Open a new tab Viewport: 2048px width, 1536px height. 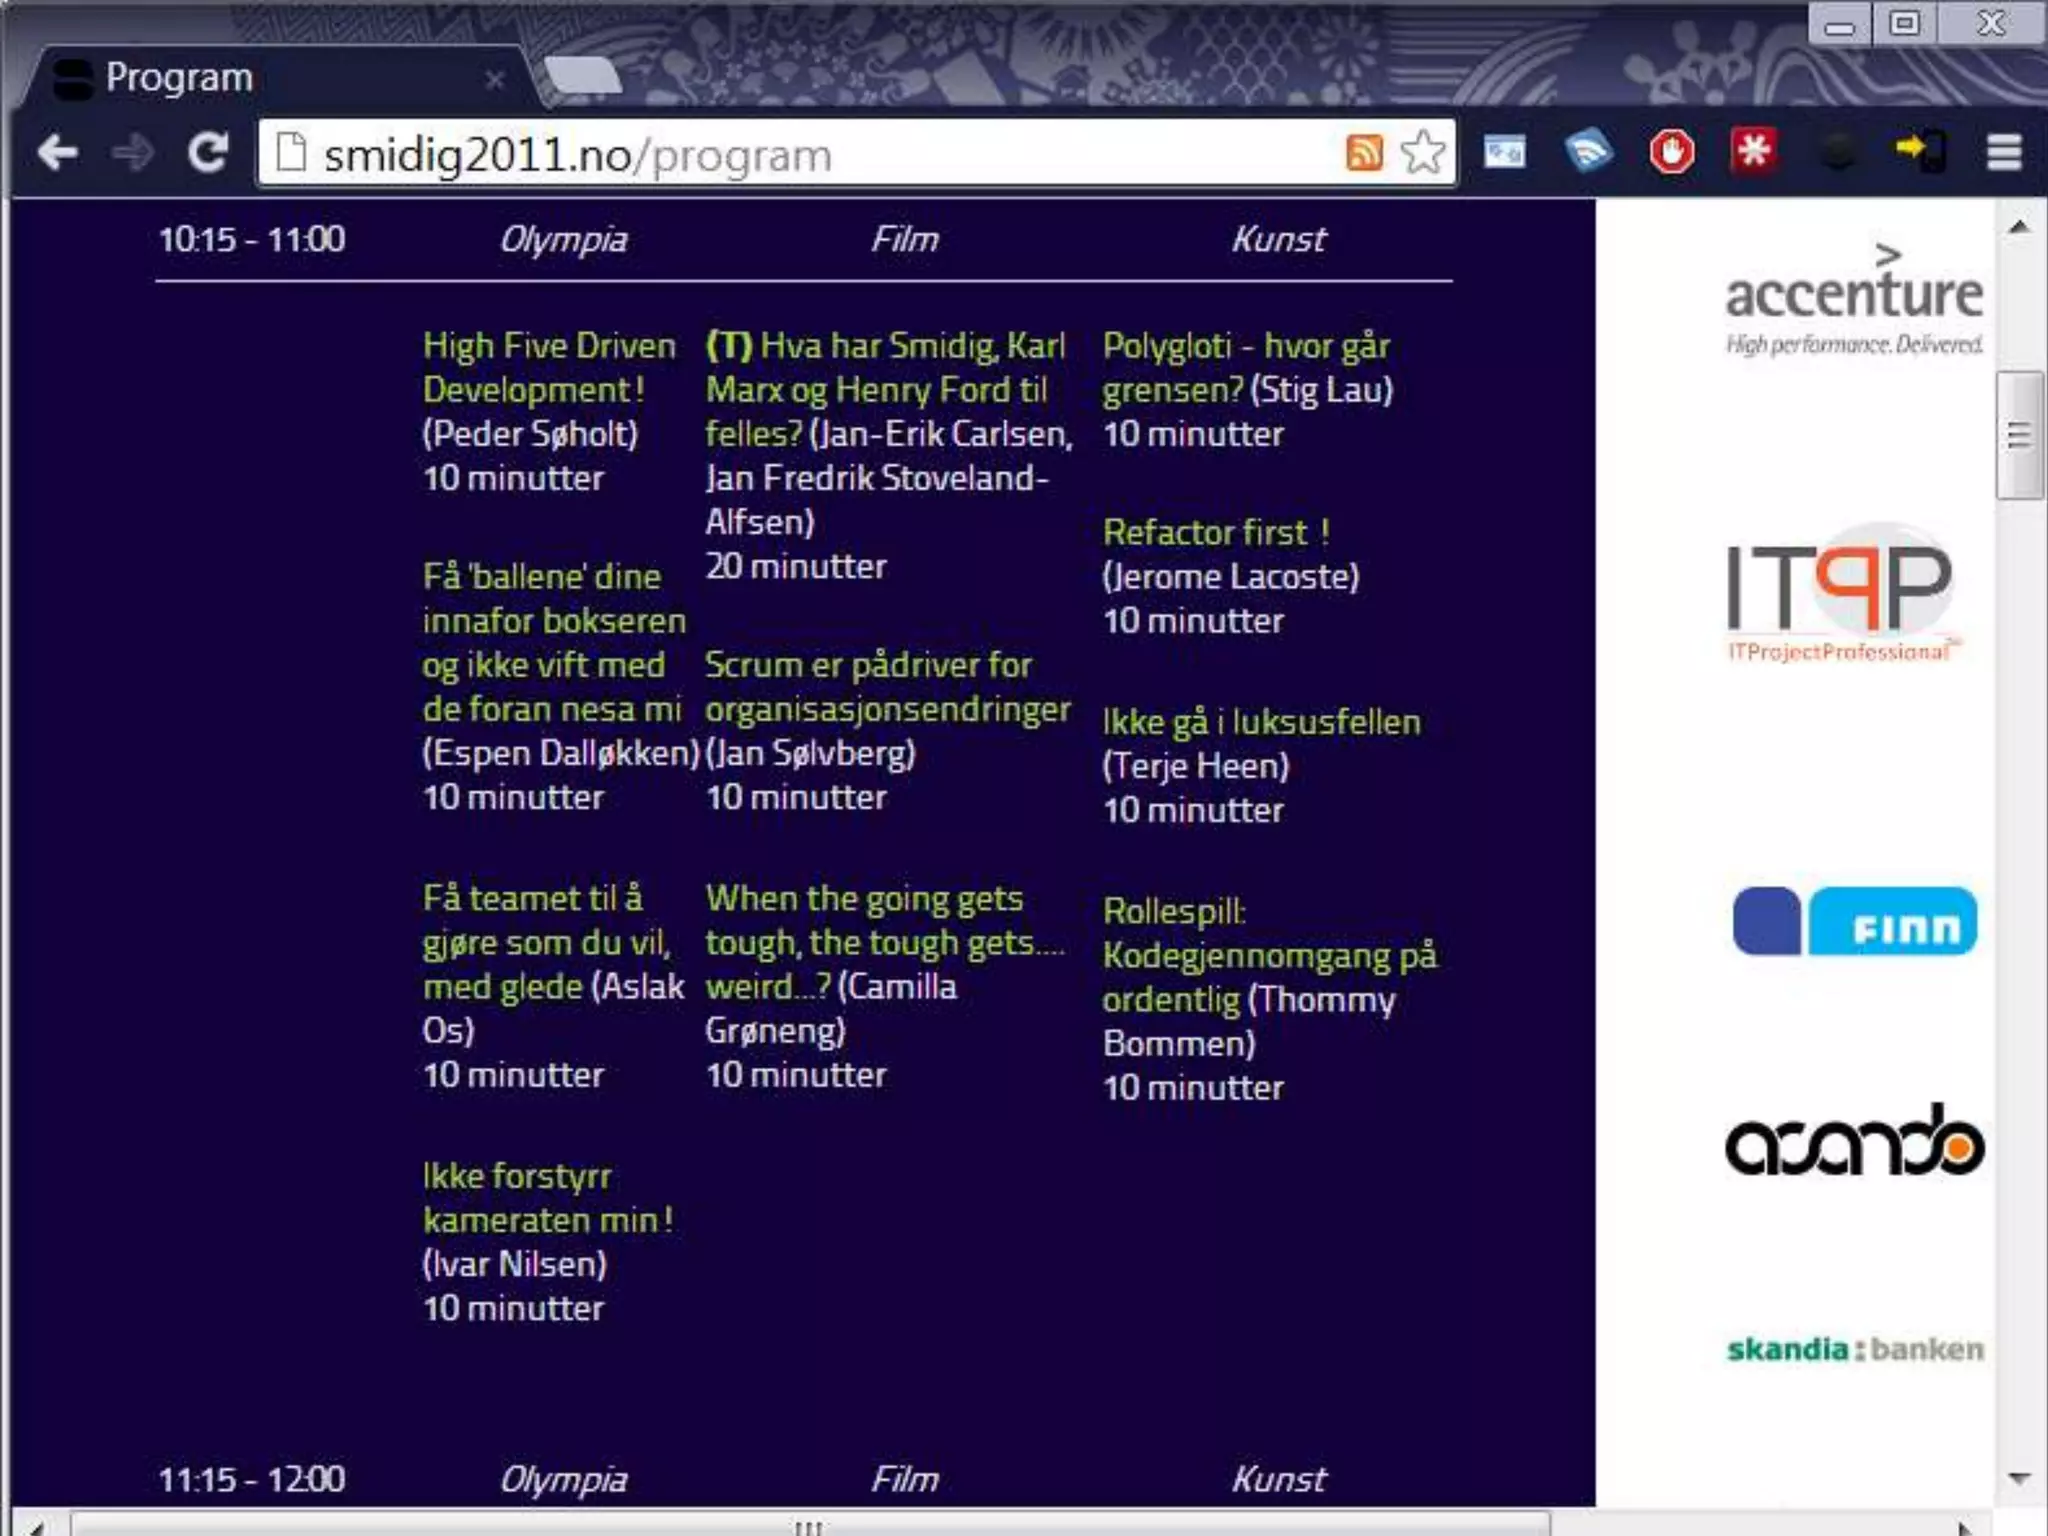pos(583,77)
